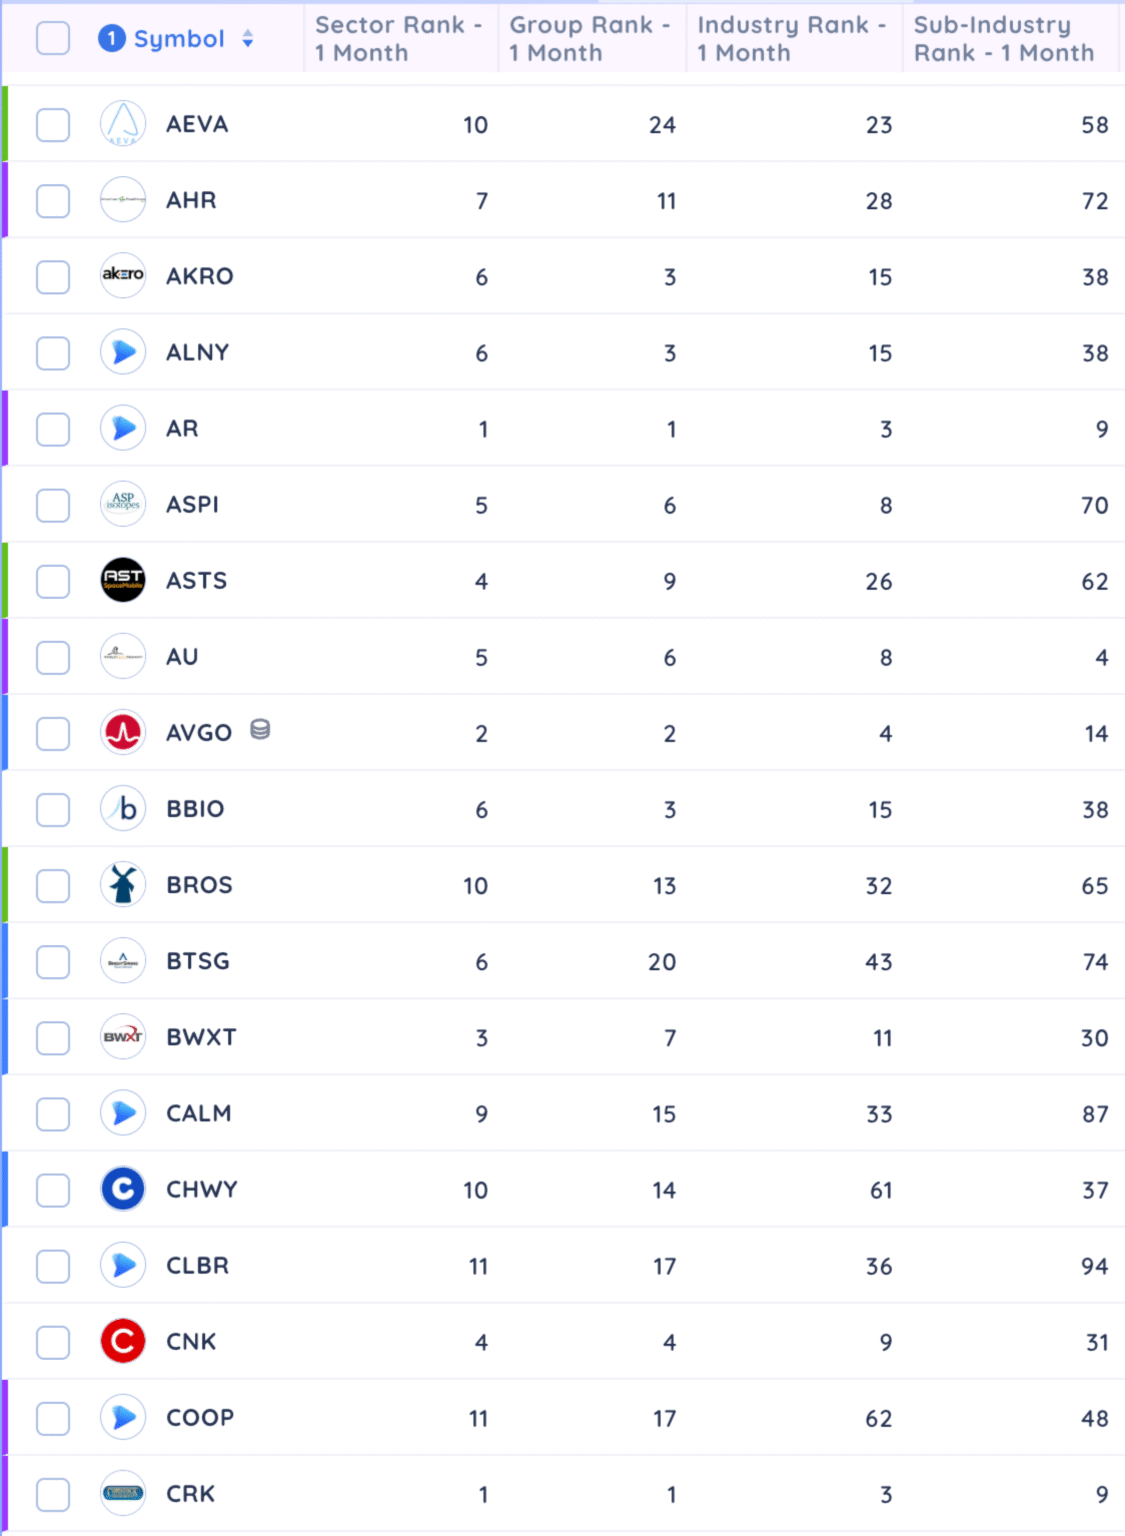The width and height of the screenshot is (1125, 1536).
Task: Check the box for the AHR row
Action: 53,201
